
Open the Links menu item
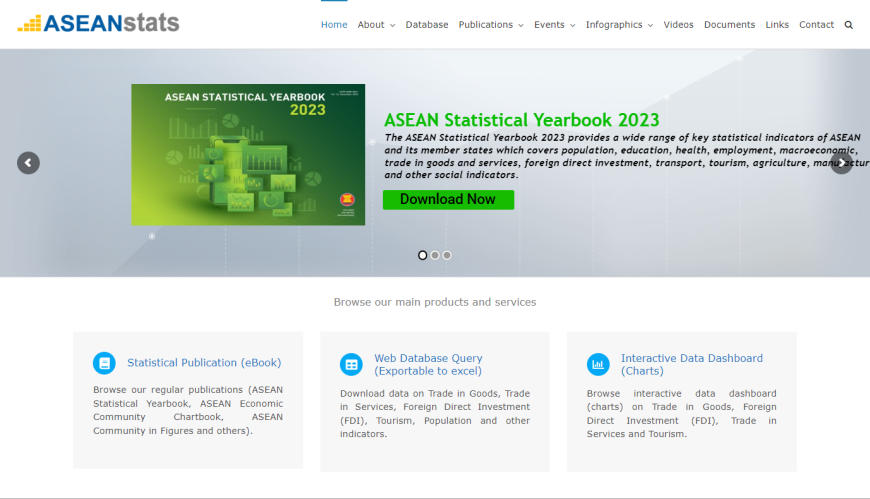777,25
